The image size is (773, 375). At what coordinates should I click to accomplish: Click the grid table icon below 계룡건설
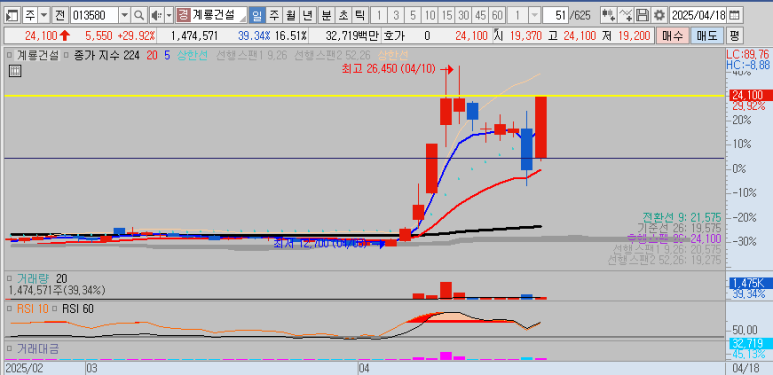click(x=15, y=71)
